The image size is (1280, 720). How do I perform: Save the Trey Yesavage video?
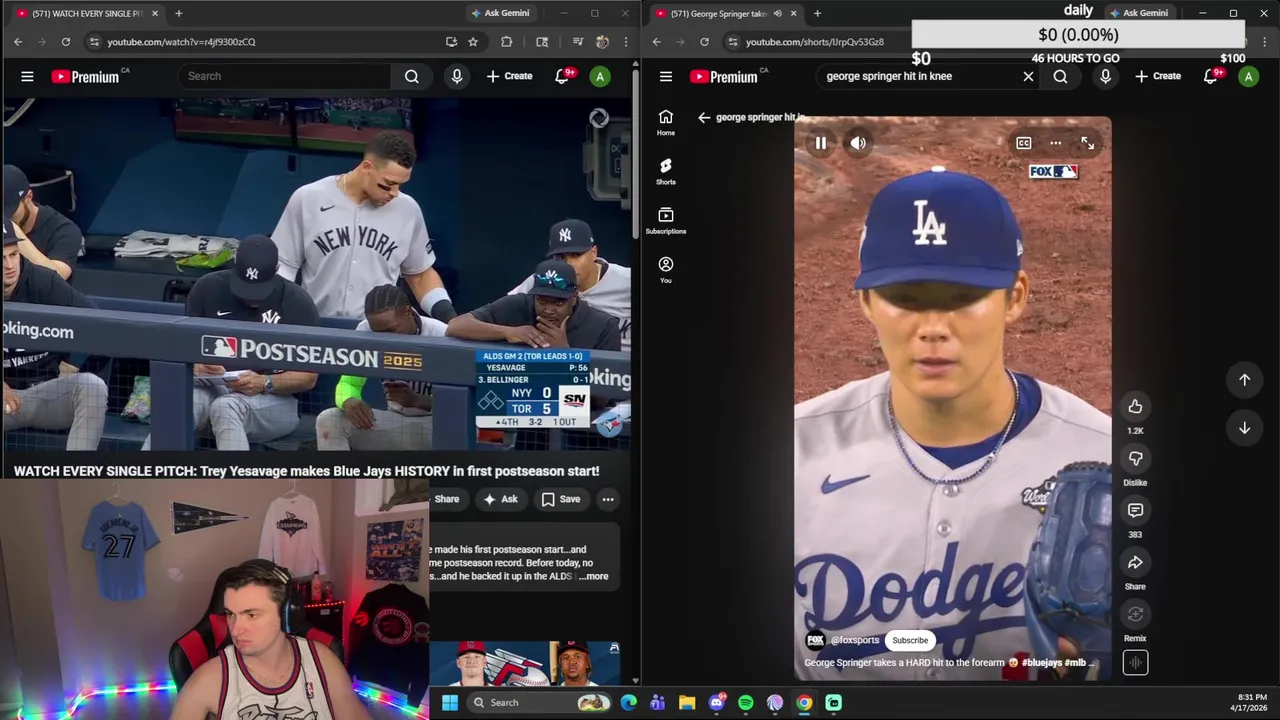coord(561,499)
